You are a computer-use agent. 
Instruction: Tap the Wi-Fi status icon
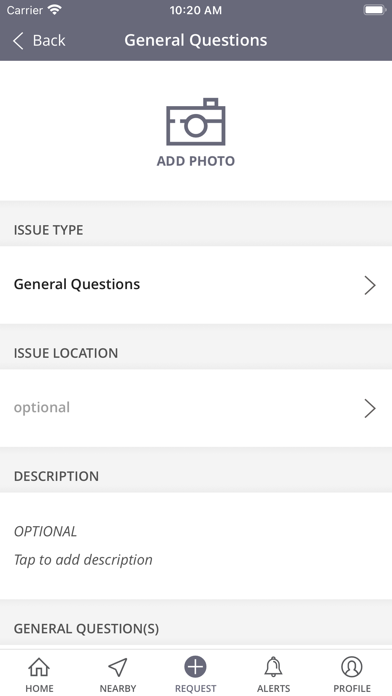[55, 10]
